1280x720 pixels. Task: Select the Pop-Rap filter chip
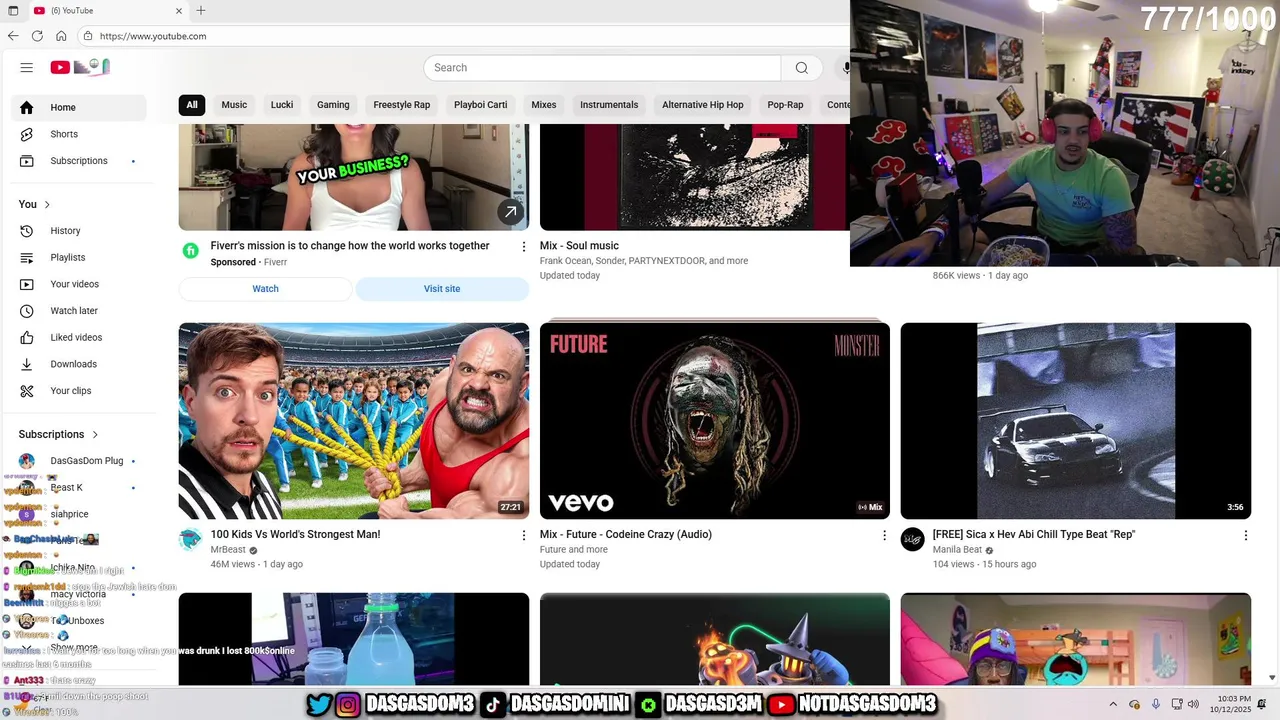click(785, 105)
